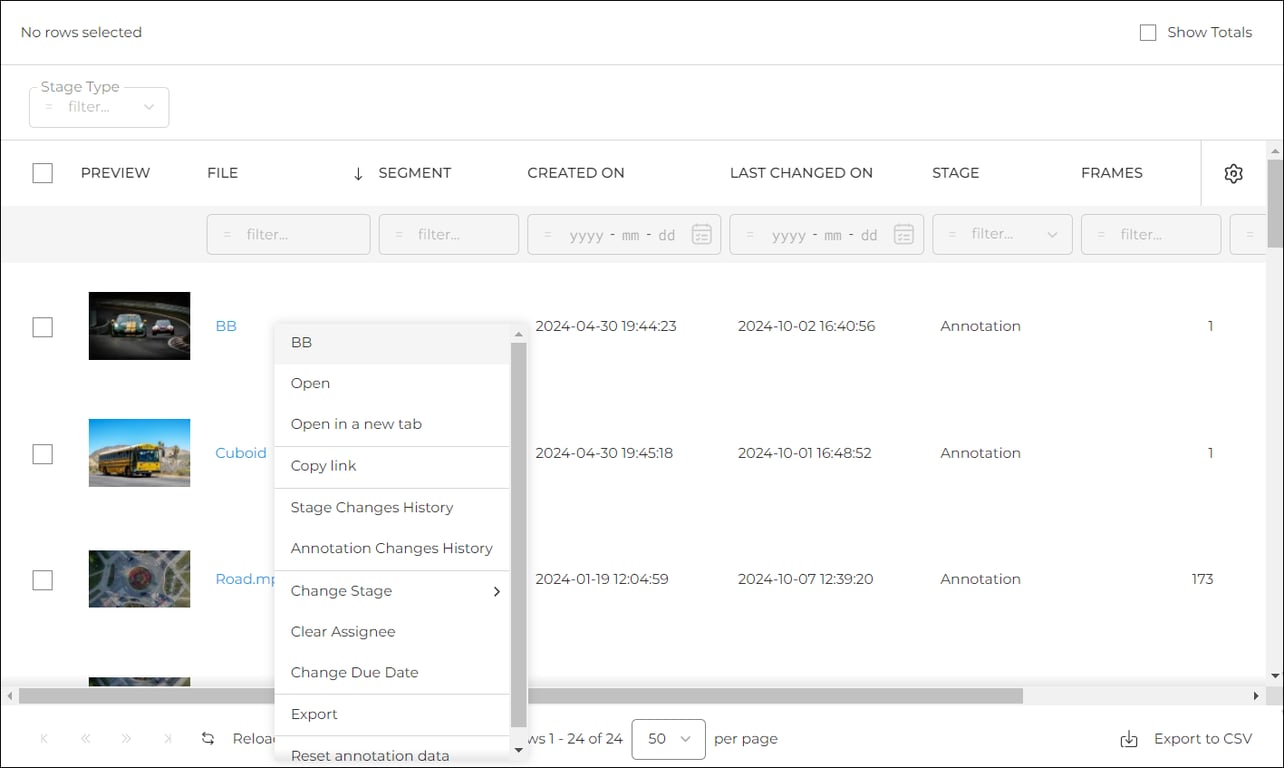Click the school bus thumbnail image
1284x768 pixels.
[x=139, y=452]
